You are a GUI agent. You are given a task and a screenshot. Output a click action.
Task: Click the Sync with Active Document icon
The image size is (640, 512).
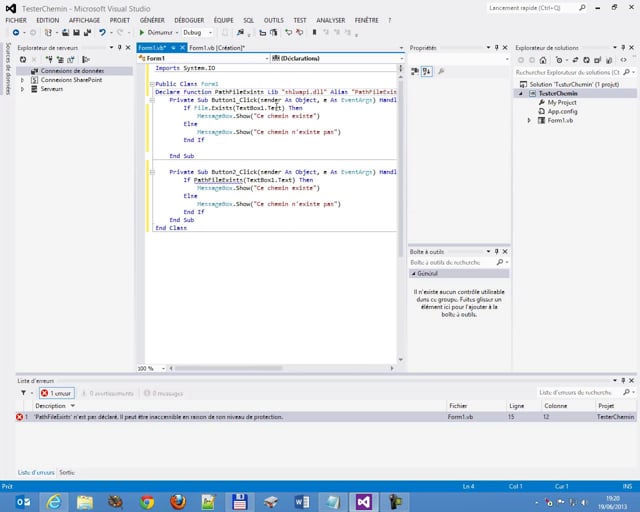click(x=576, y=60)
